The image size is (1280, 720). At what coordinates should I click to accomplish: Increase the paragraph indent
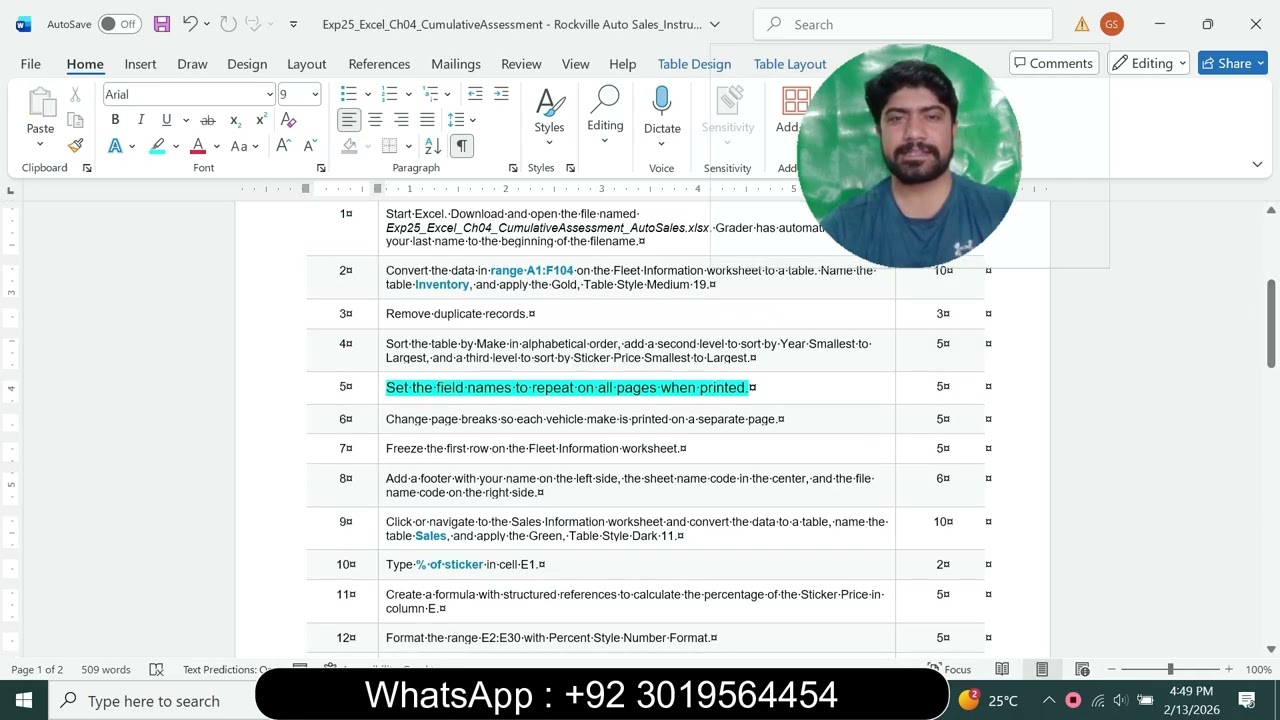click(x=501, y=94)
